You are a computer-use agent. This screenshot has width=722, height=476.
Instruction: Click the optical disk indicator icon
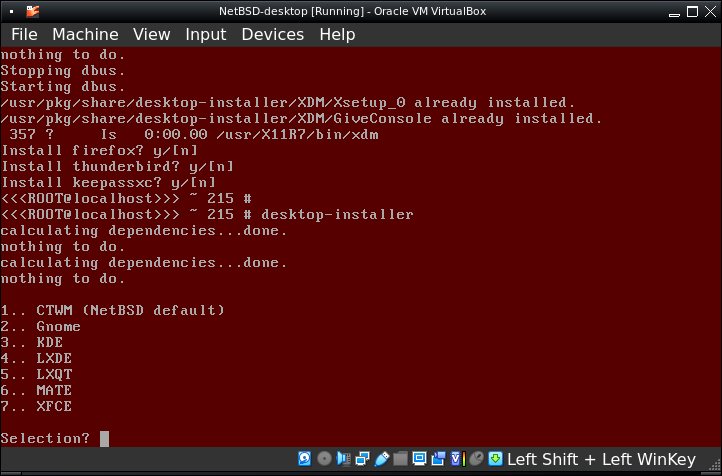(x=325, y=459)
